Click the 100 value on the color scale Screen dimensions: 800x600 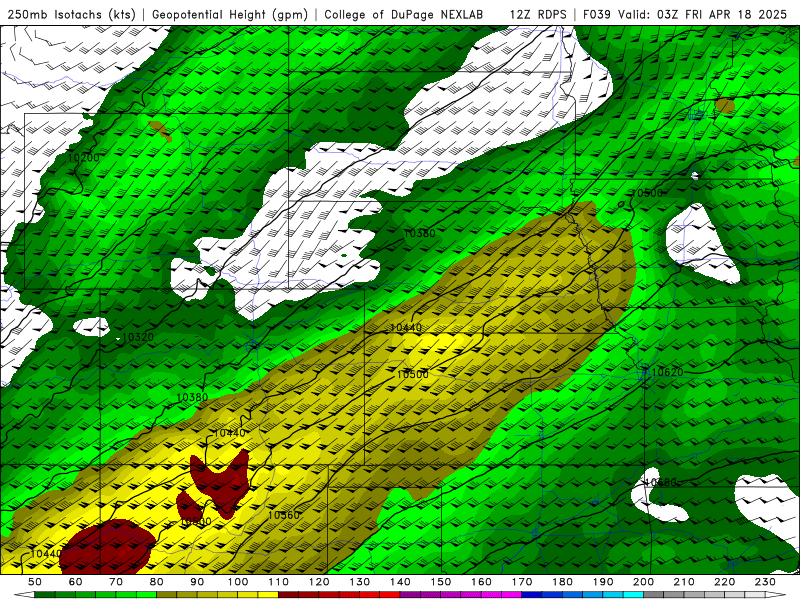point(238,582)
